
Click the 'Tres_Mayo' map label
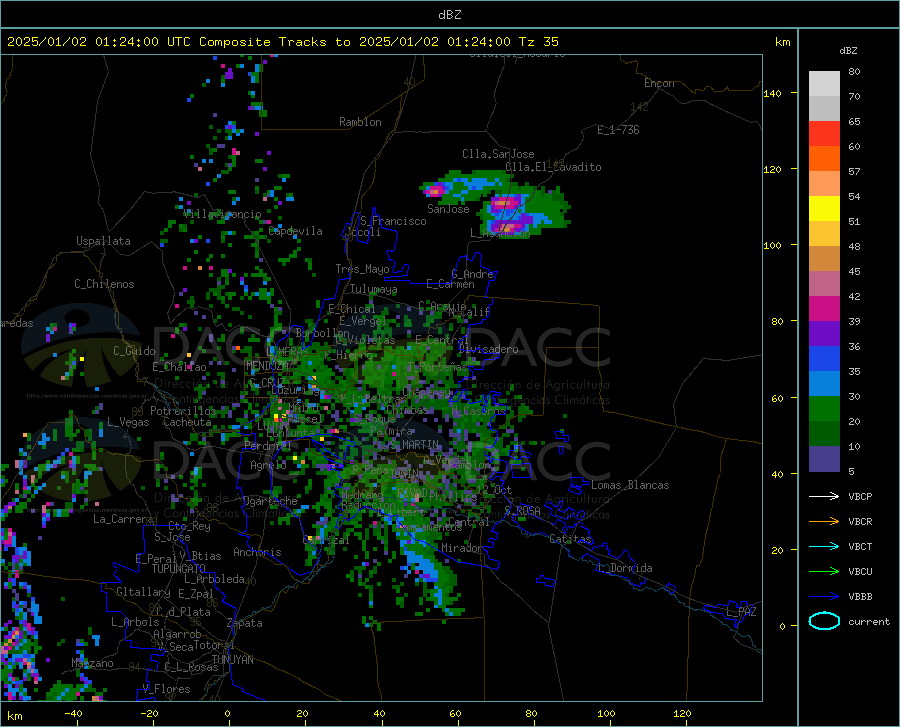(362, 269)
